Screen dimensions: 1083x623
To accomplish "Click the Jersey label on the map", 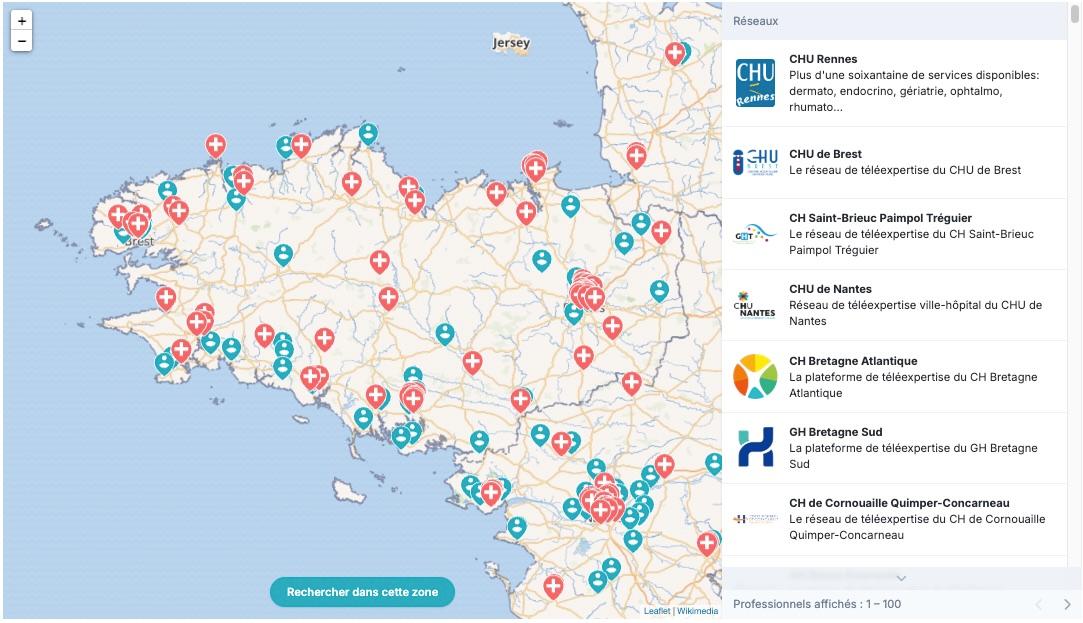I will click(511, 43).
